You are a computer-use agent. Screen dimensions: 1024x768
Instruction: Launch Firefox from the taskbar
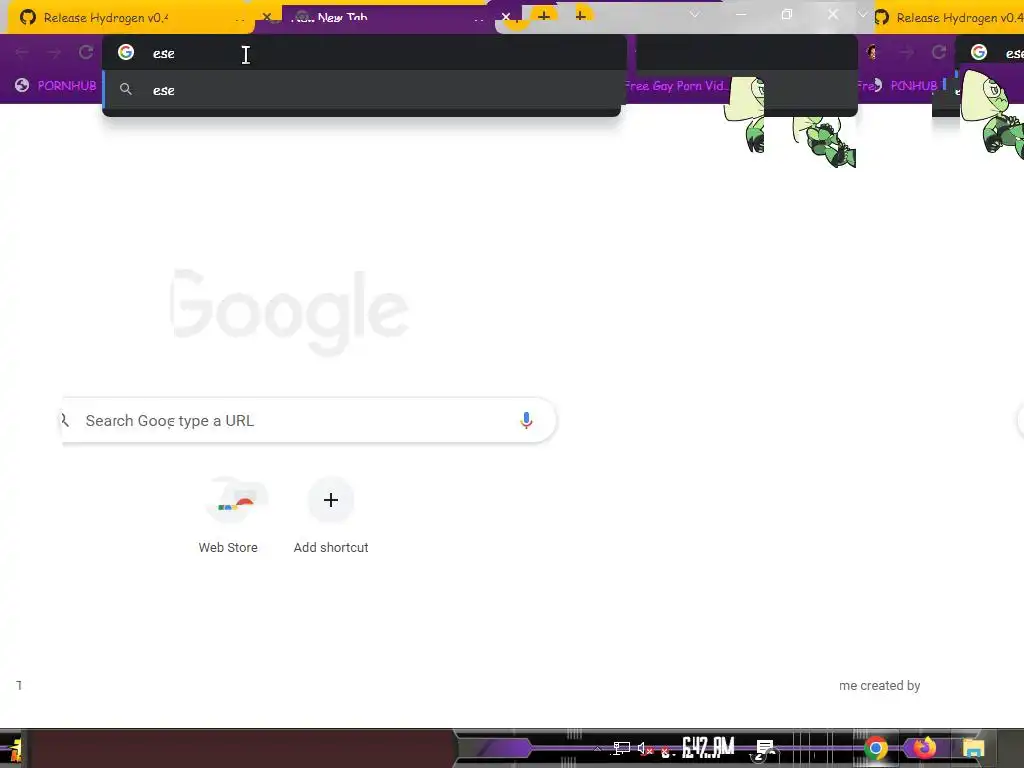click(x=924, y=748)
